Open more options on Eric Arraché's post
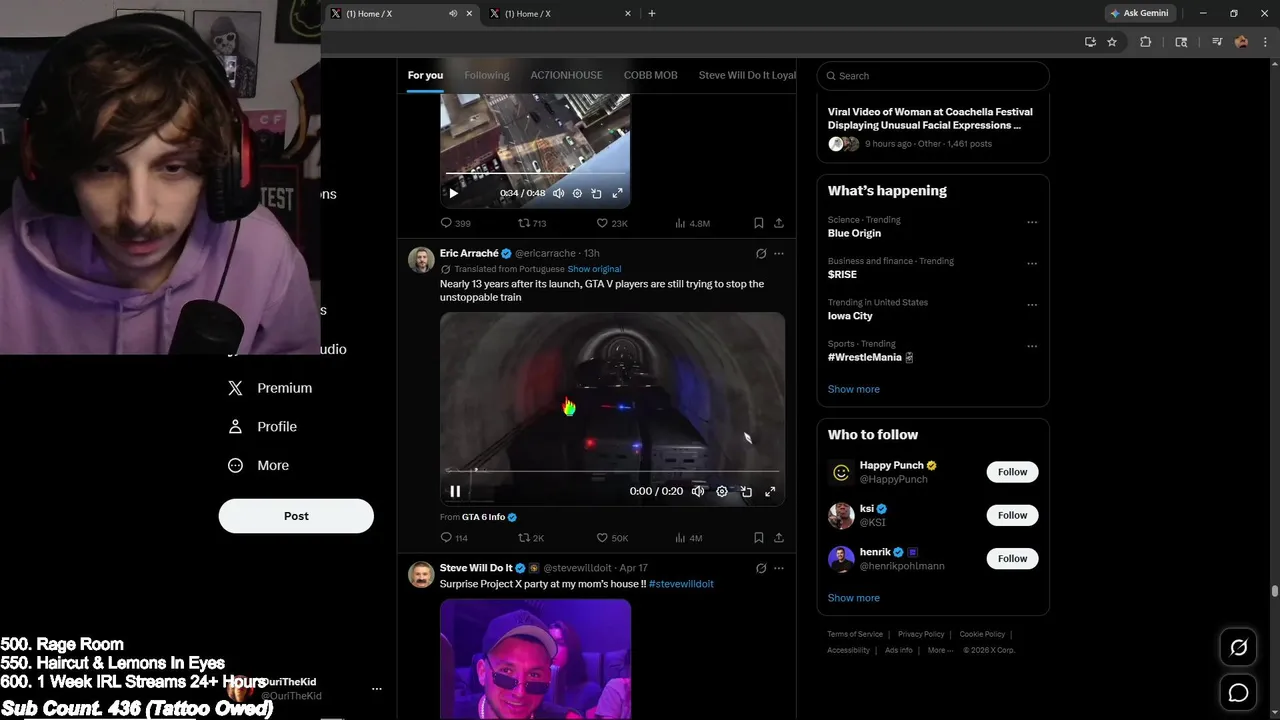 tap(779, 254)
